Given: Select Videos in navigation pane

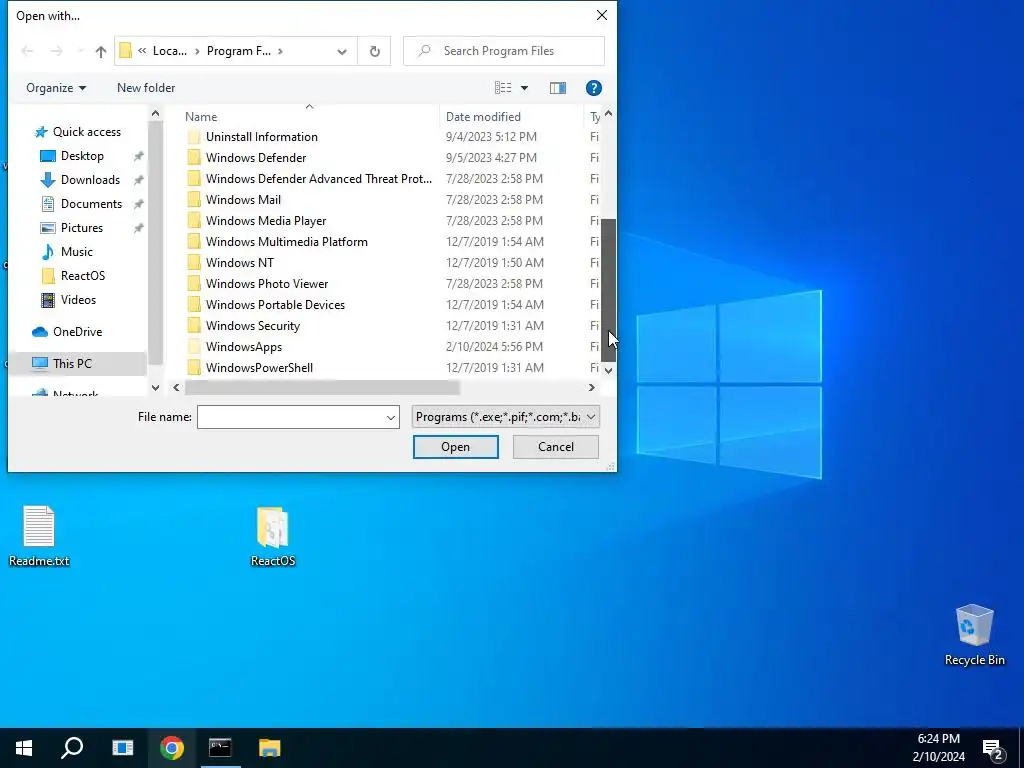Looking at the screenshot, I should click(78, 300).
